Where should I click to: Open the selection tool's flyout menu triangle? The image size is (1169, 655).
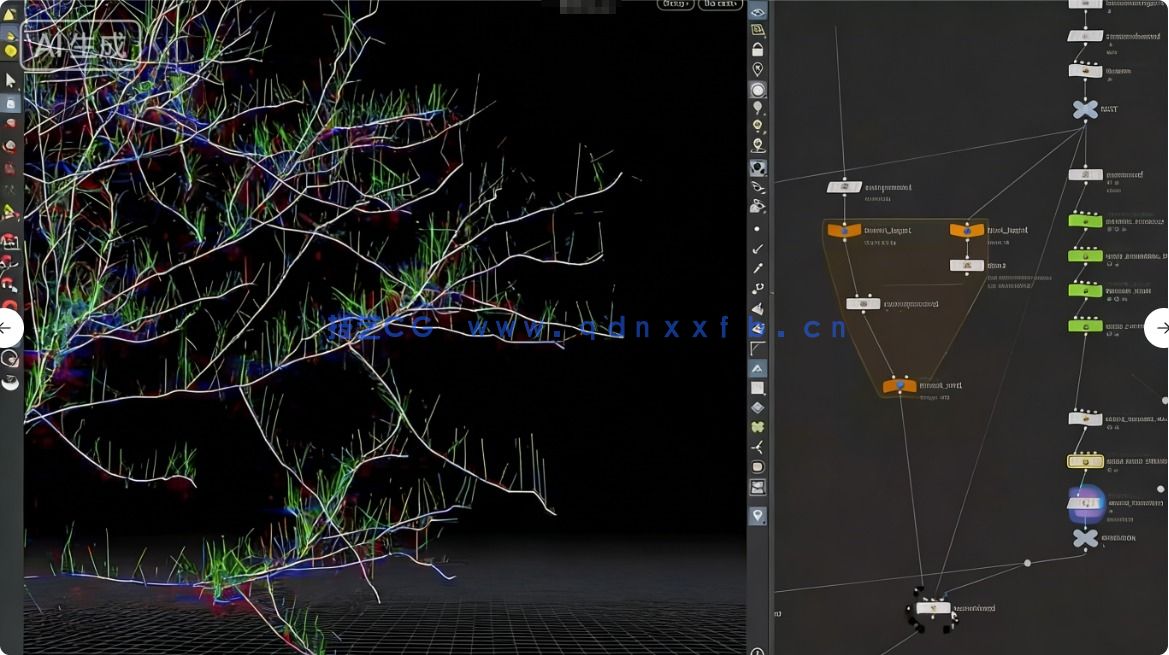coord(20,90)
